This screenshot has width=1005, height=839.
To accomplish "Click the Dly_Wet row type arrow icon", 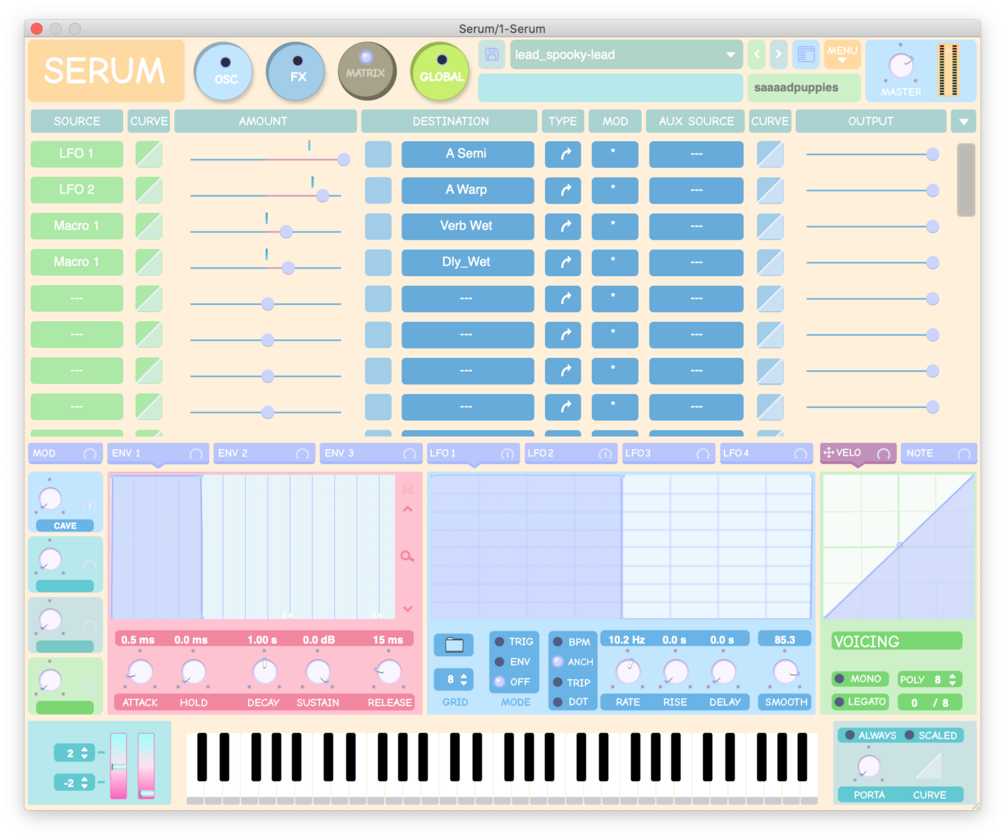I will click(x=563, y=262).
